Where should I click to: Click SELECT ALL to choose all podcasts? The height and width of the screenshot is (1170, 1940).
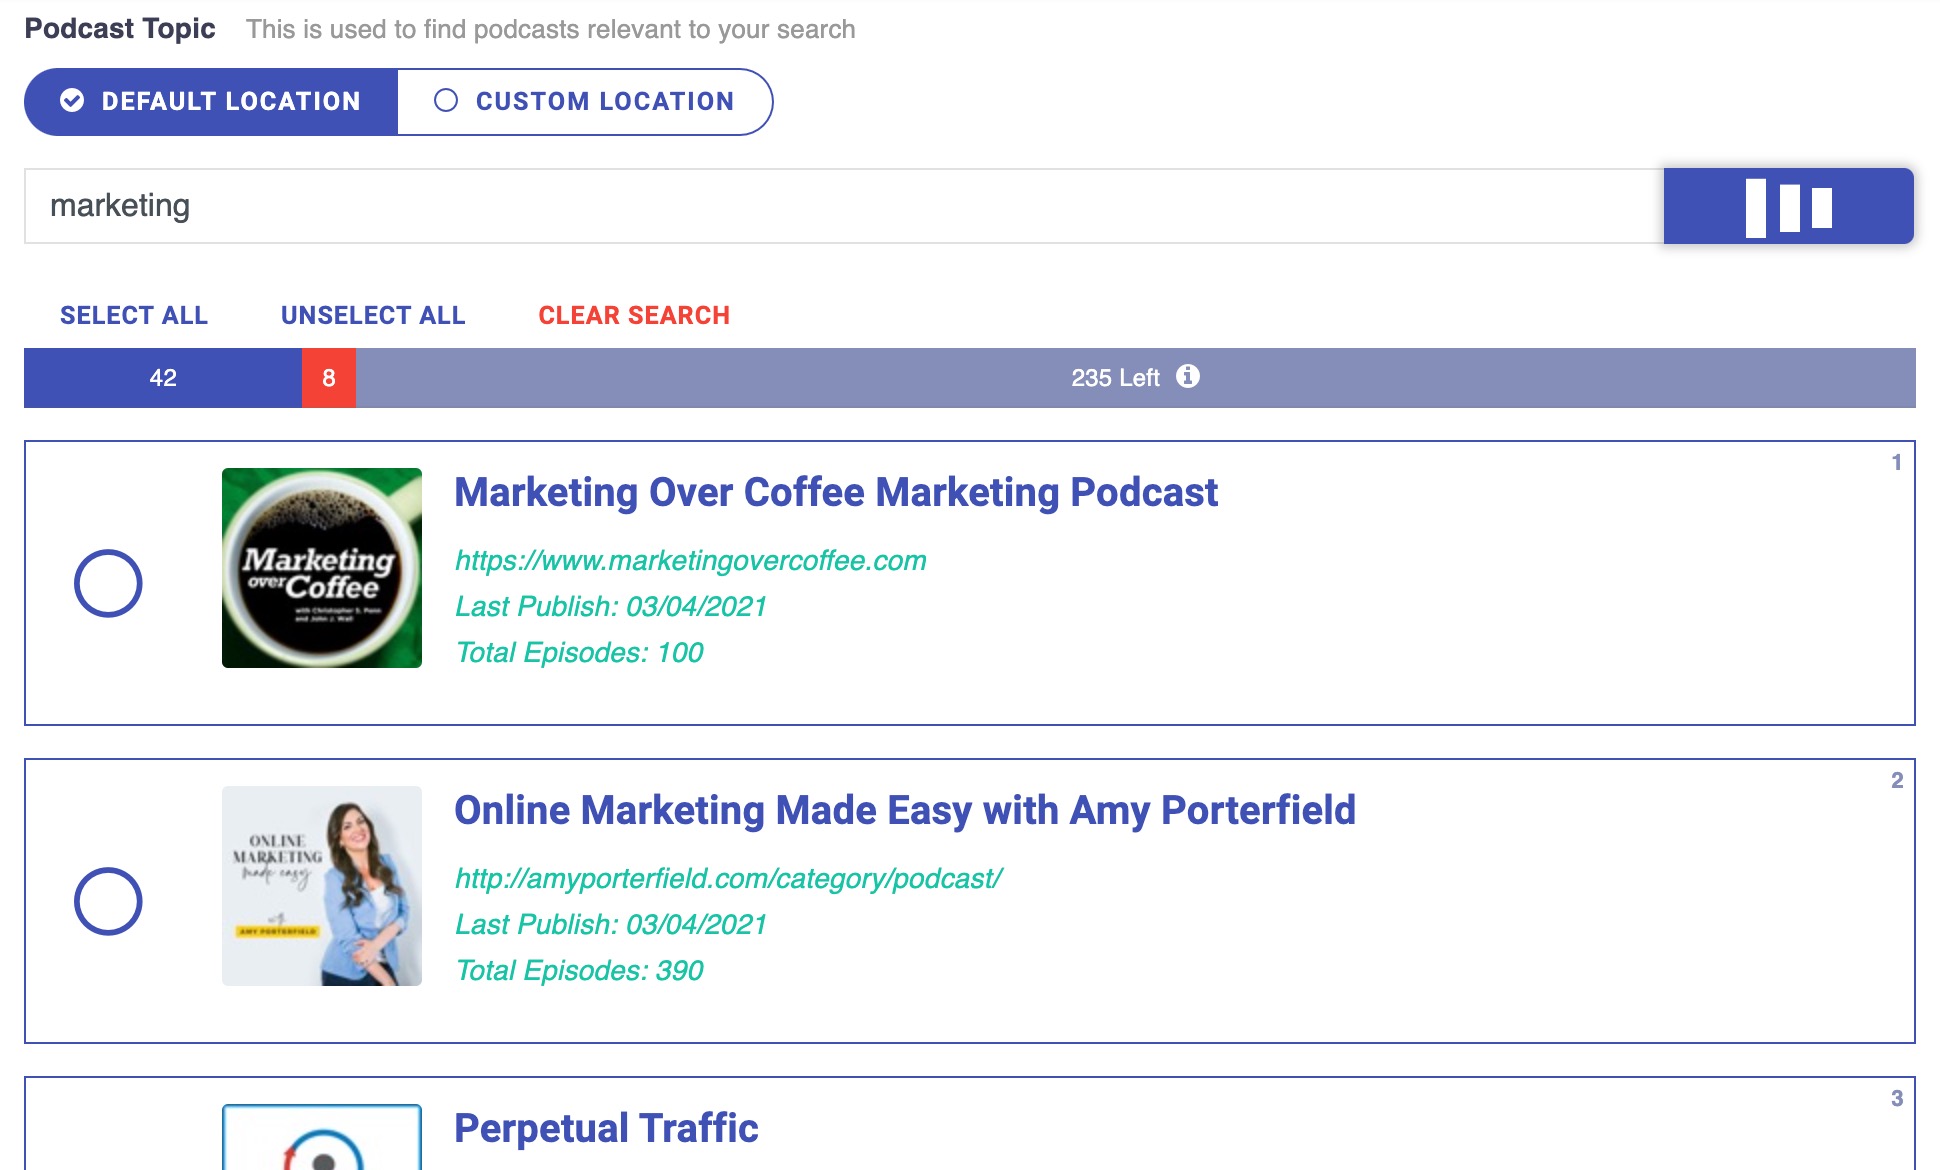pos(134,313)
